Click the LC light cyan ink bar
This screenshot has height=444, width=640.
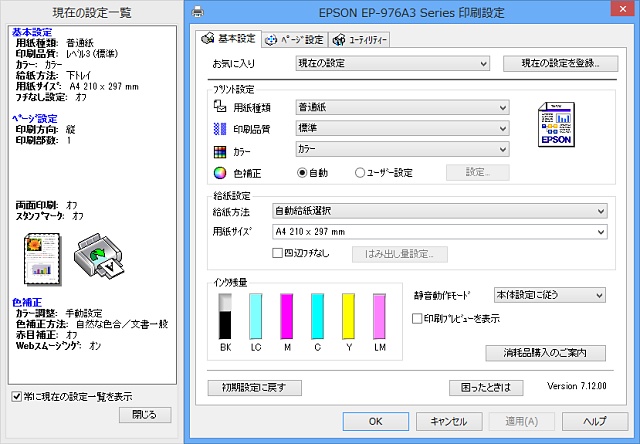pyautogui.click(x=256, y=317)
